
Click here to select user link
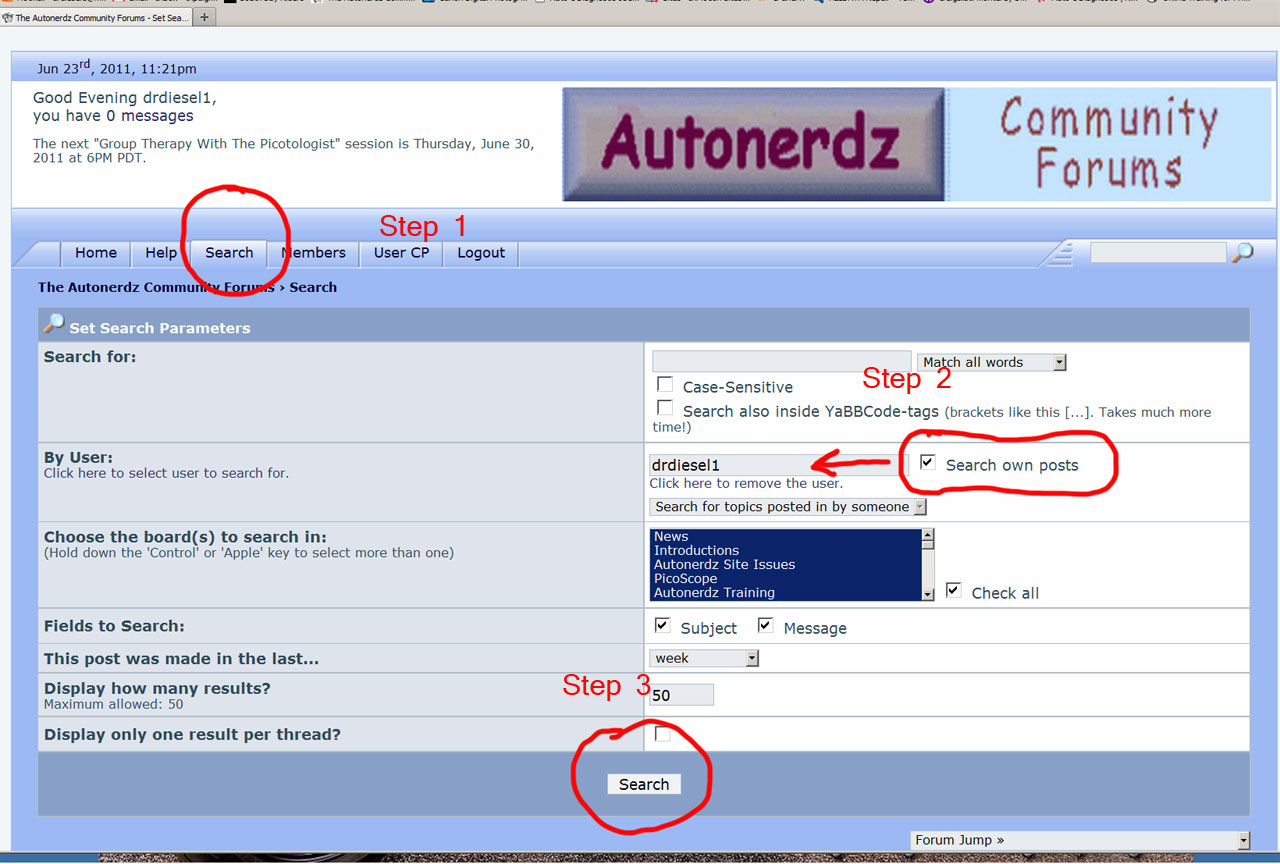[166, 473]
